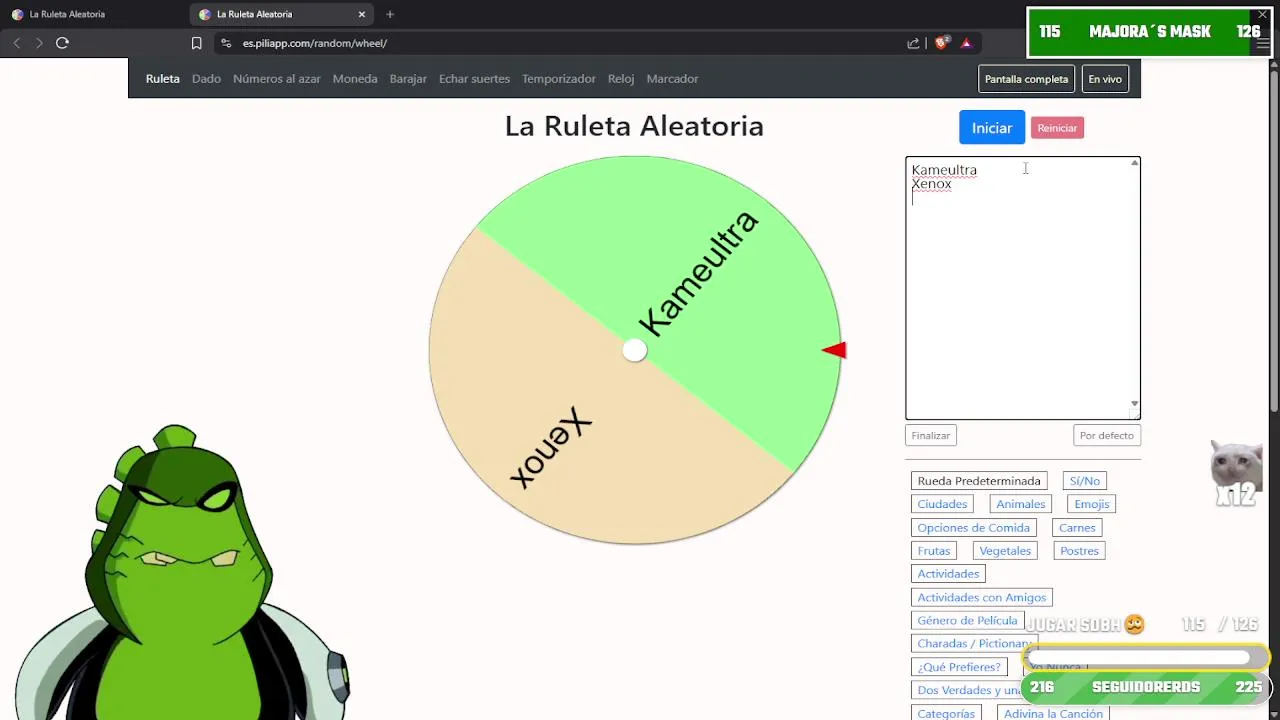This screenshot has width=1280, height=720.
Task: Open the Temporizador menu item
Action: [559, 79]
